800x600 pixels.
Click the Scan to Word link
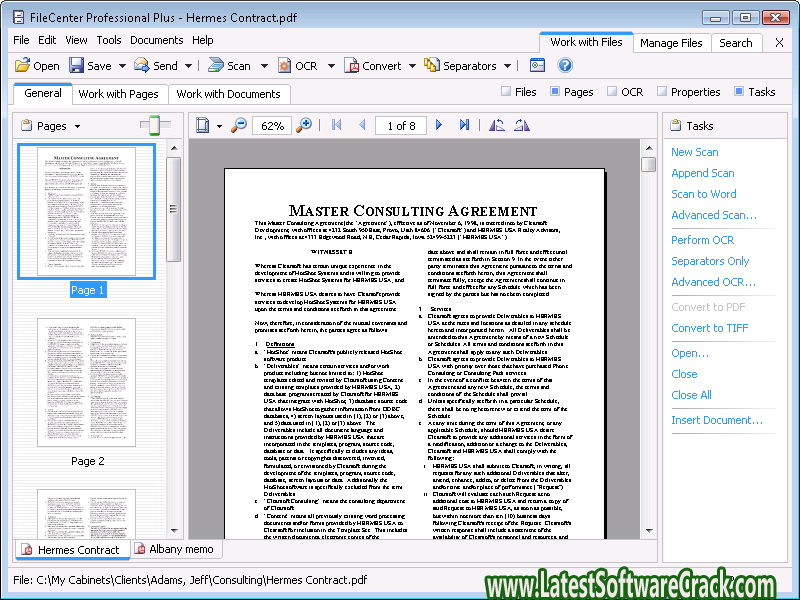[x=703, y=194]
